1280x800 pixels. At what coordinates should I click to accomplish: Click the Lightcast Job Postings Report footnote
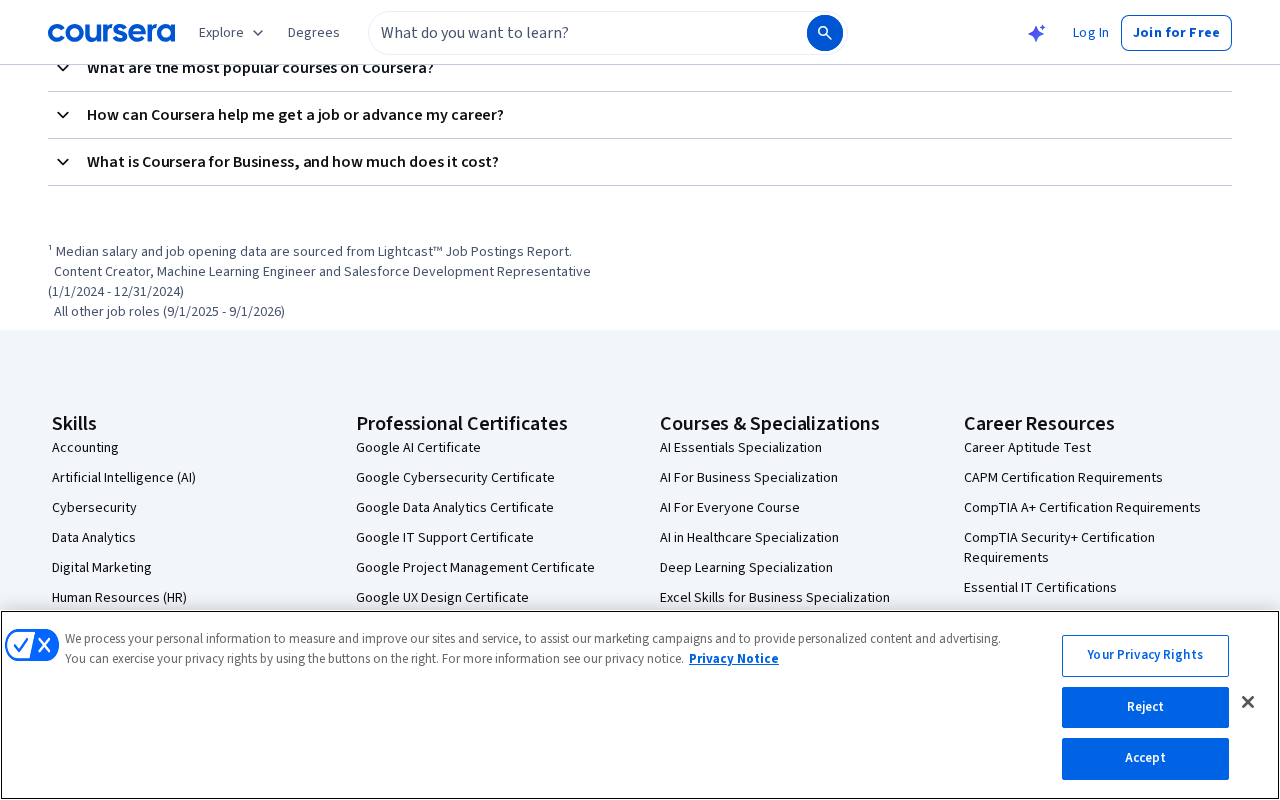point(310,251)
